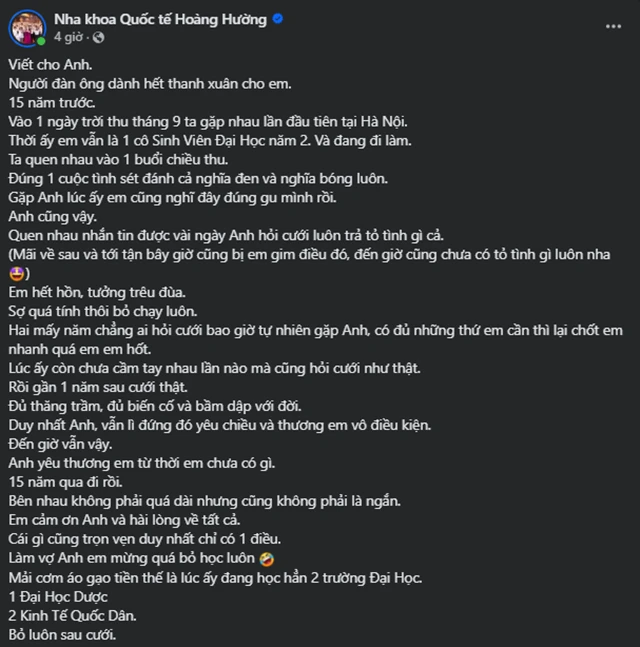Open the "4 giờ" post timestamp

click(x=68, y=37)
